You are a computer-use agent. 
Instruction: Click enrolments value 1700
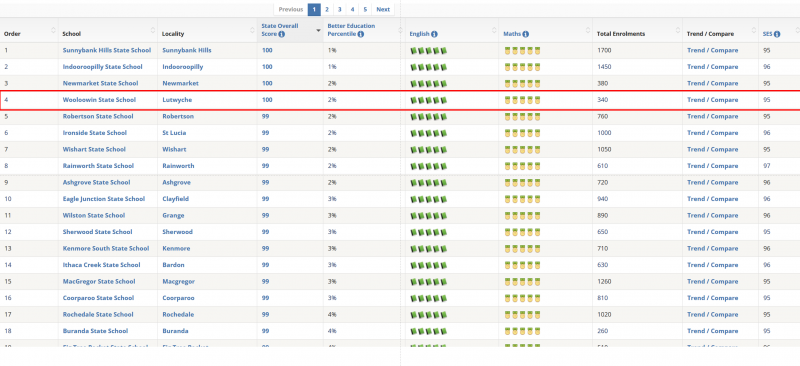(604, 51)
